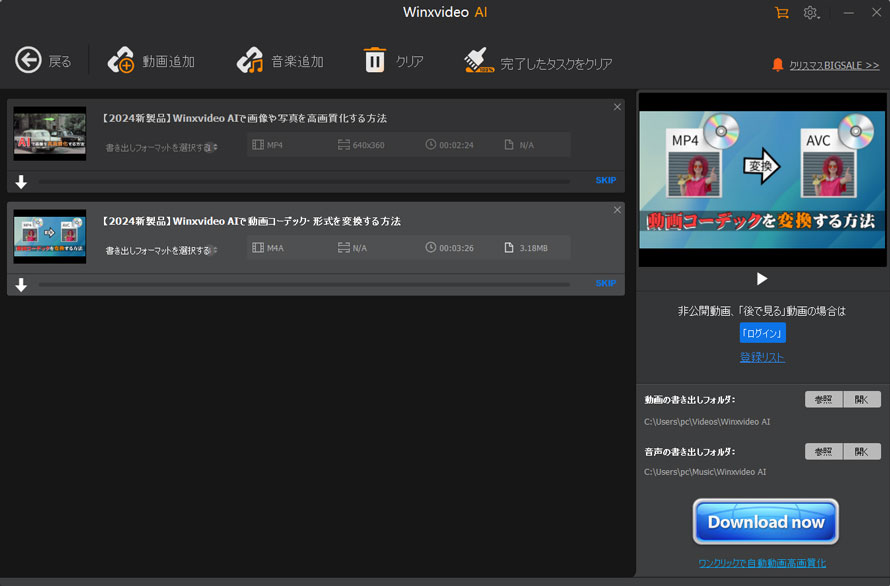Select the 音楽追加 add music icon
890x586 pixels.
[249, 60]
